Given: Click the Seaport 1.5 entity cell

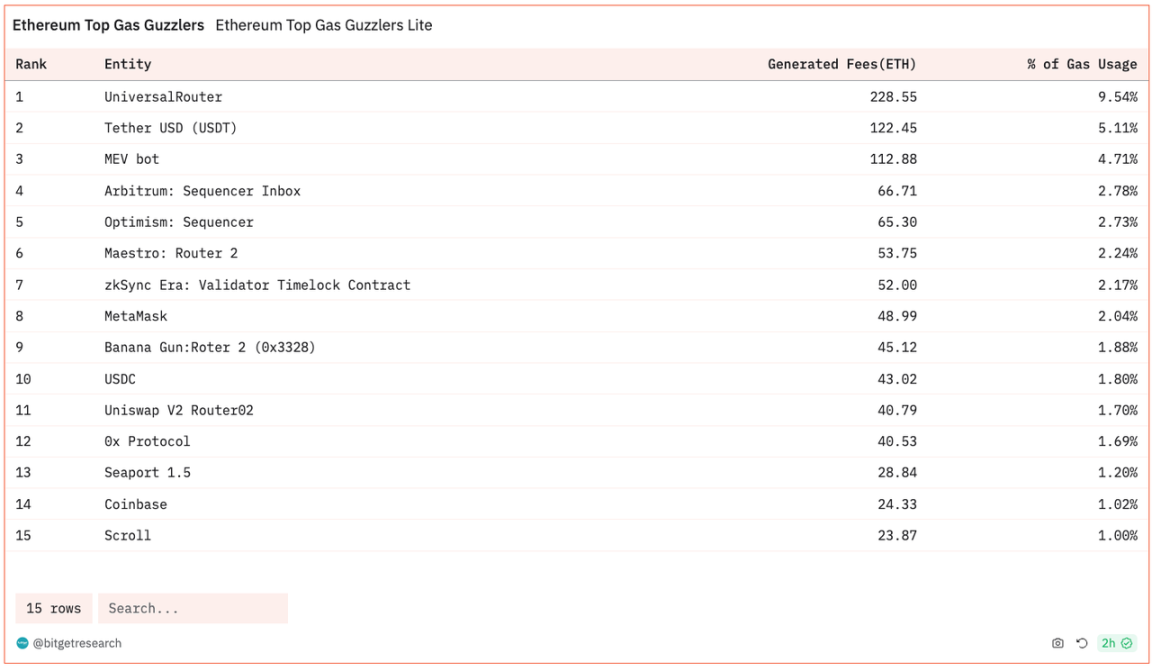Looking at the screenshot, I should [x=147, y=473].
